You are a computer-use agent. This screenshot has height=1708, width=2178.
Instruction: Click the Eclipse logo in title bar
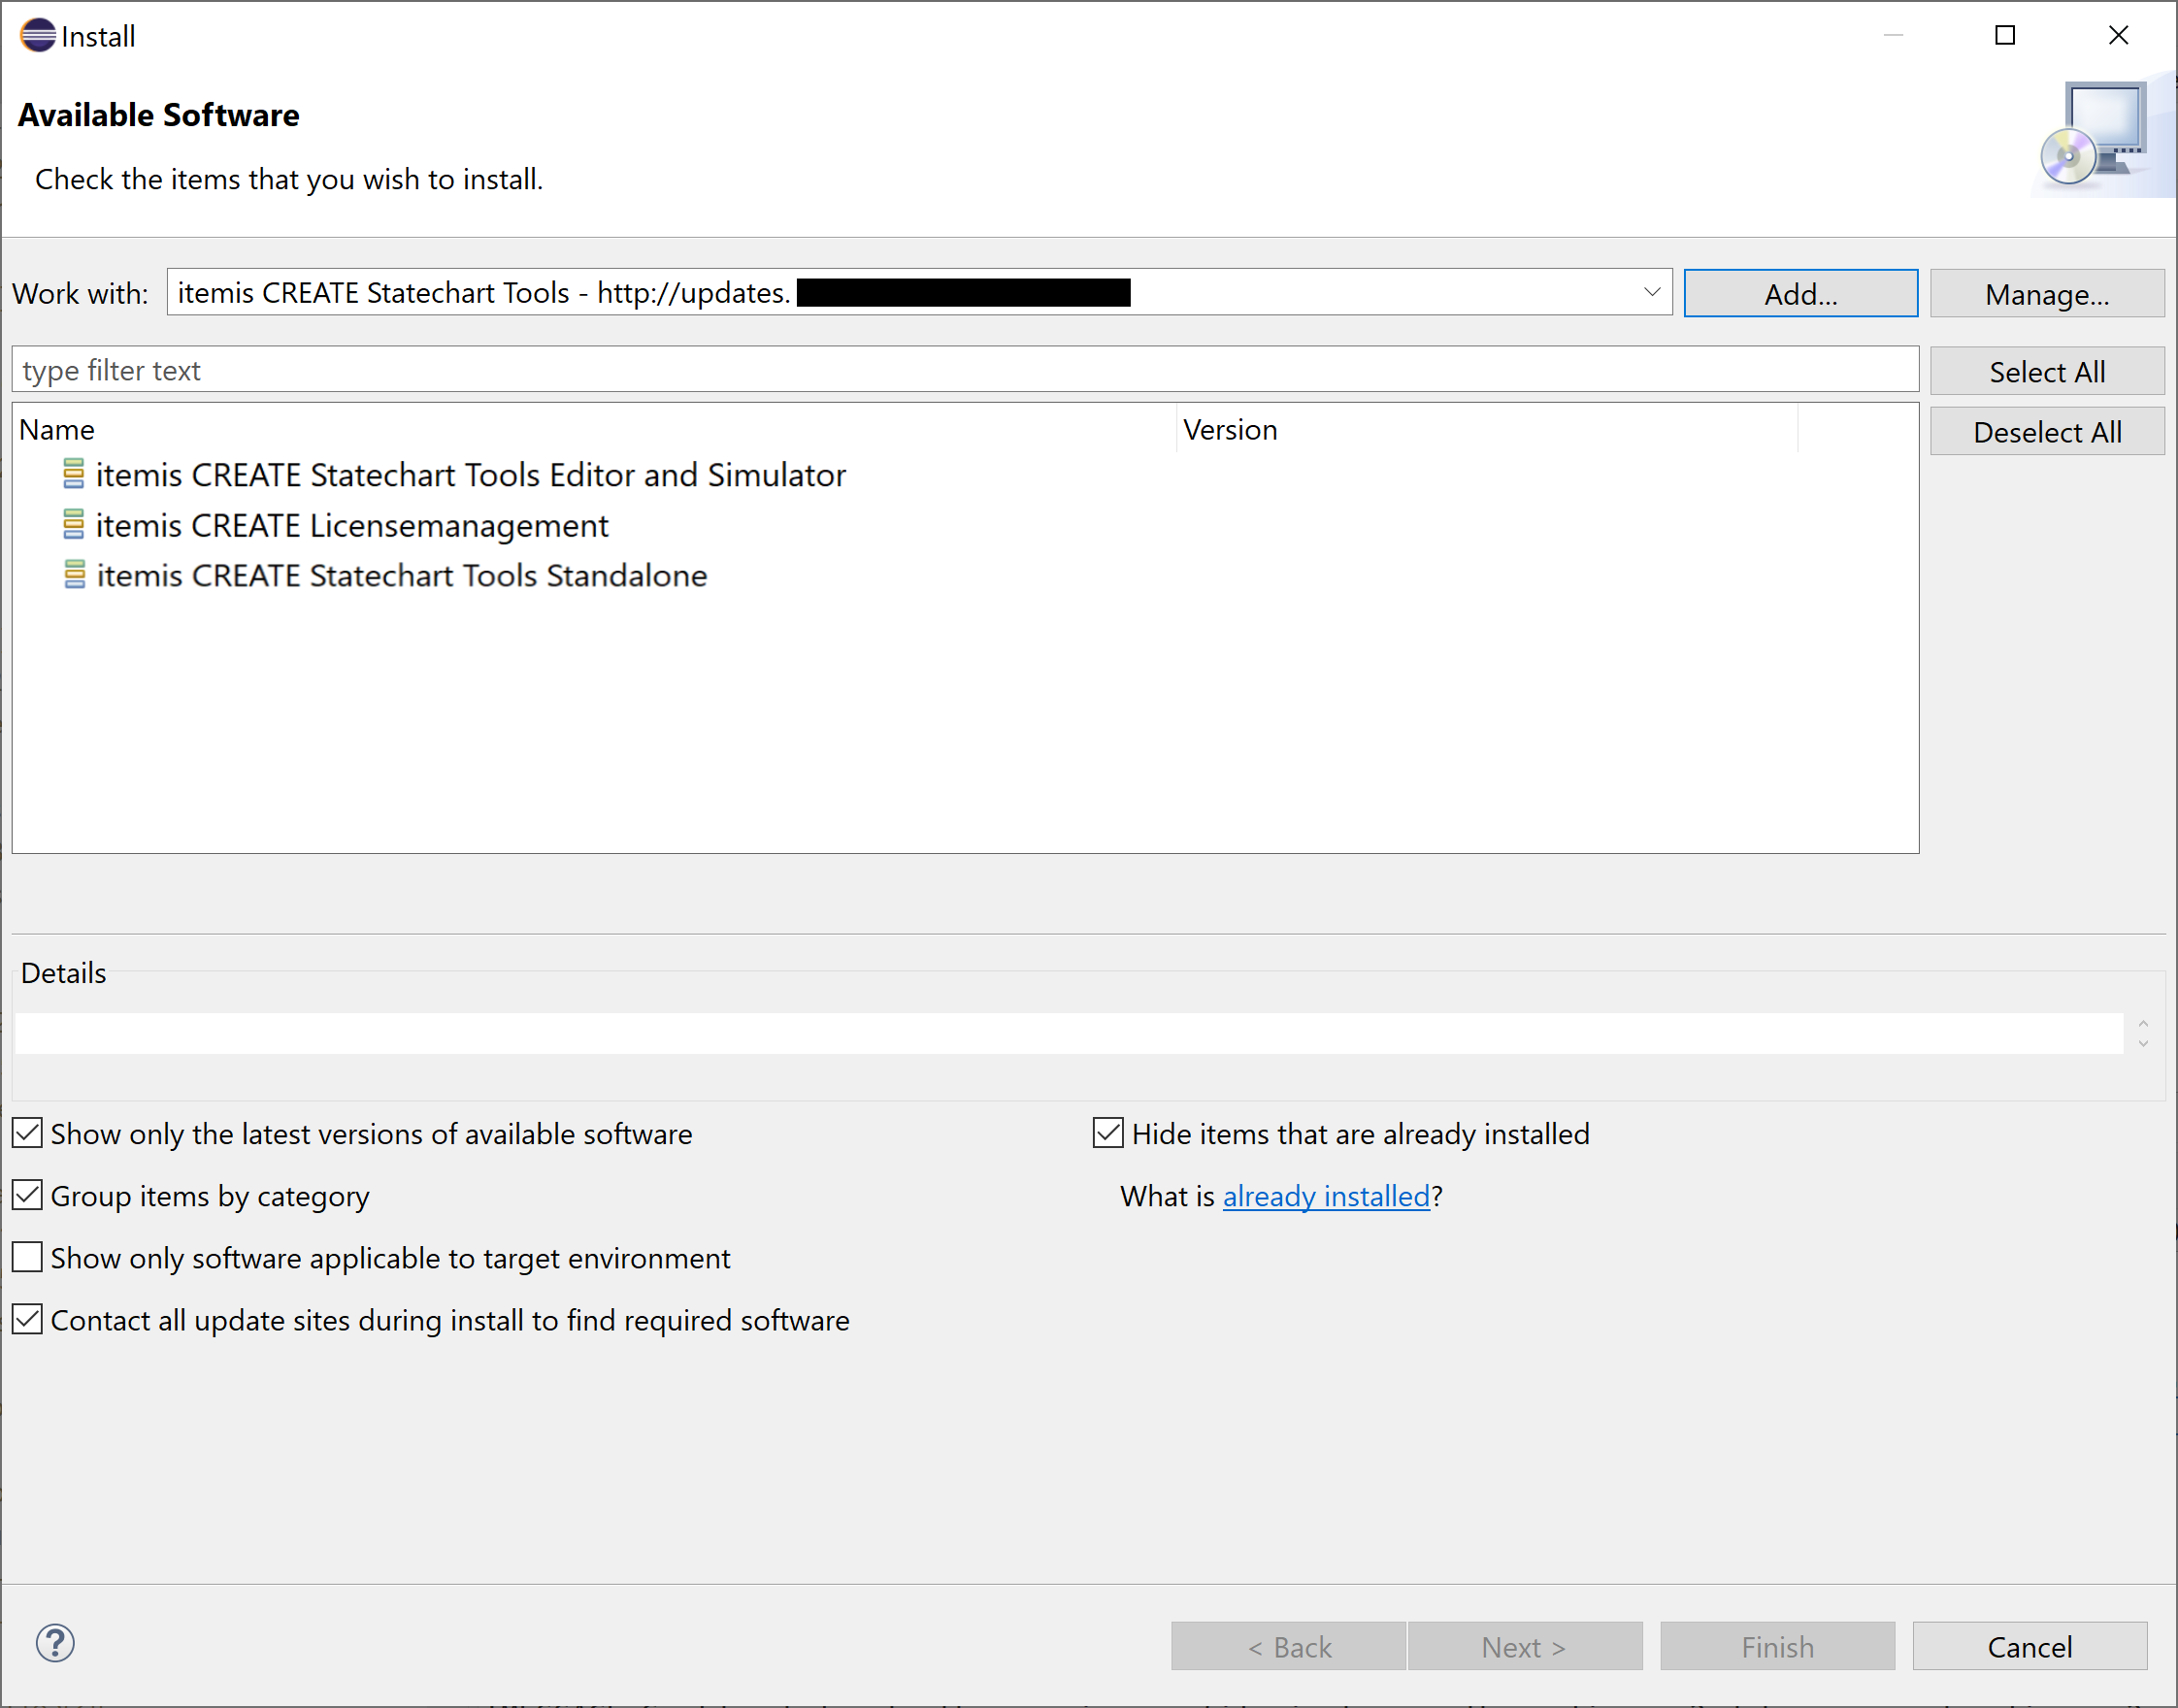click(37, 36)
